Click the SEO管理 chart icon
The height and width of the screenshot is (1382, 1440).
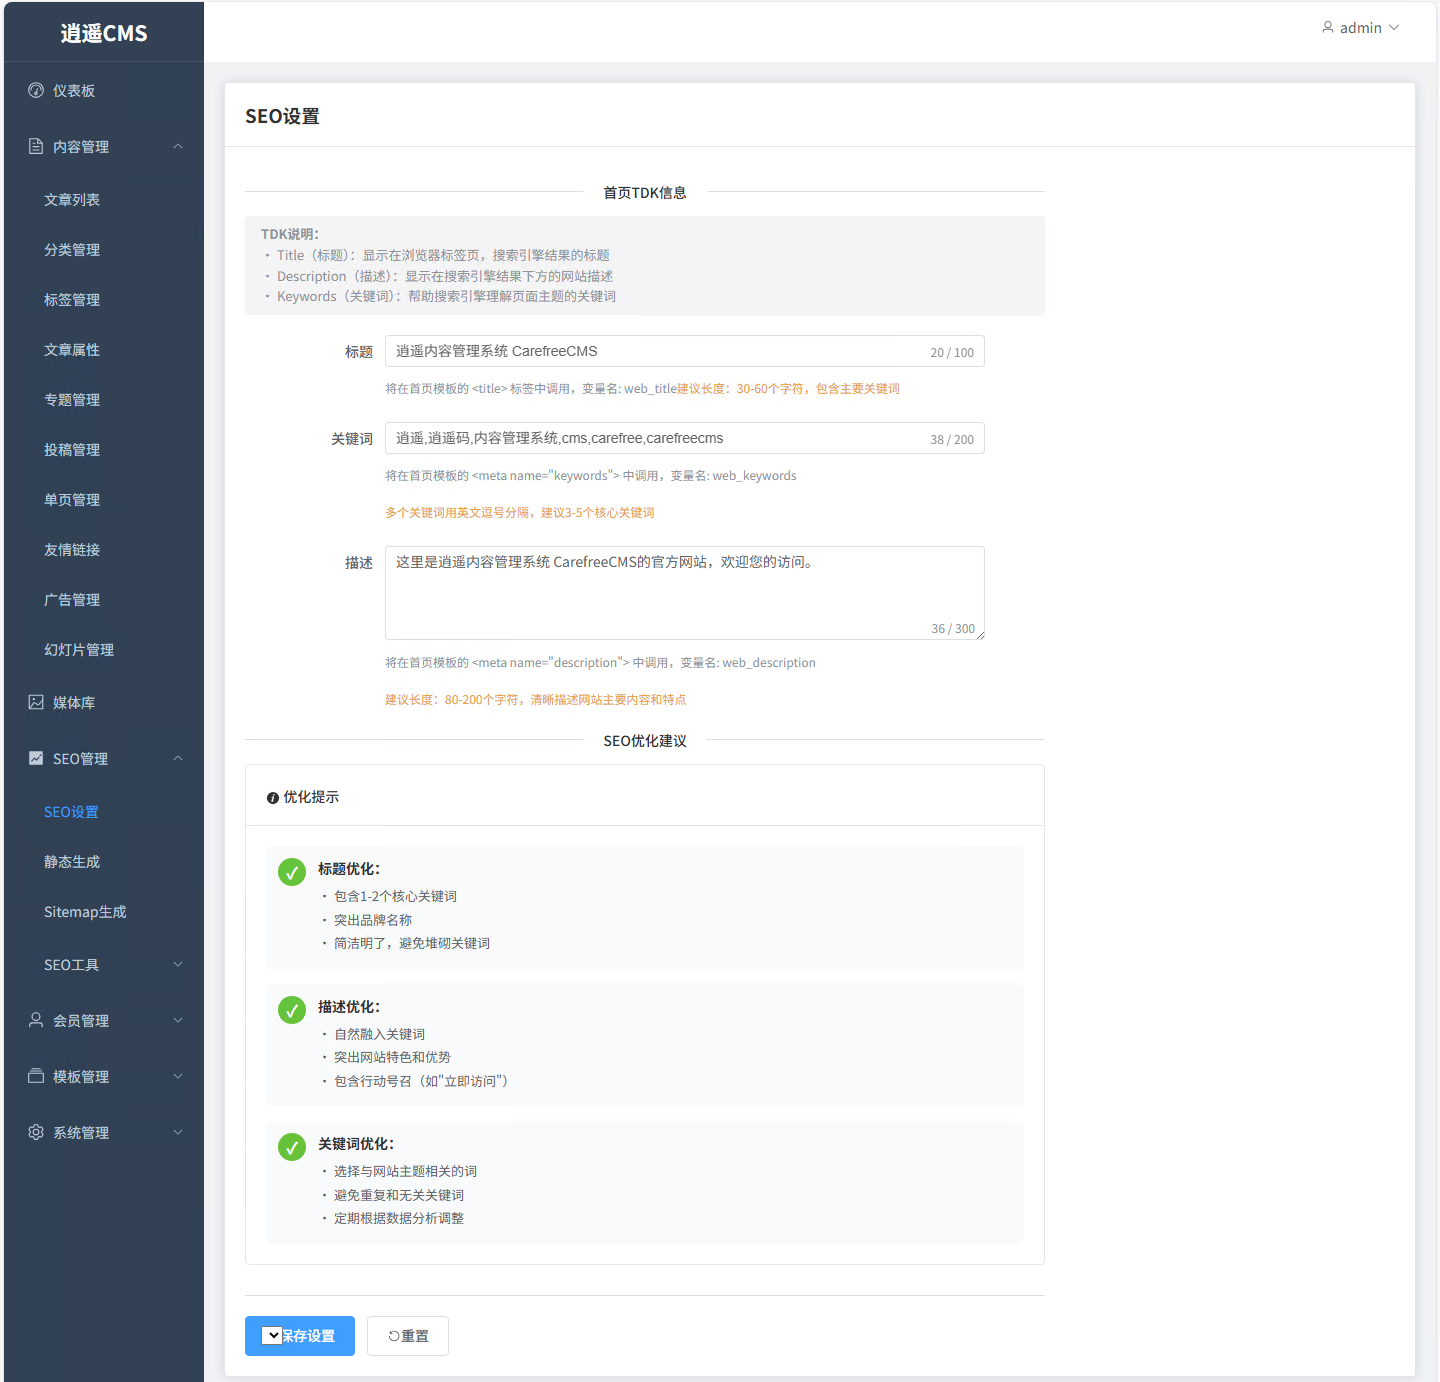pyautogui.click(x=36, y=758)
